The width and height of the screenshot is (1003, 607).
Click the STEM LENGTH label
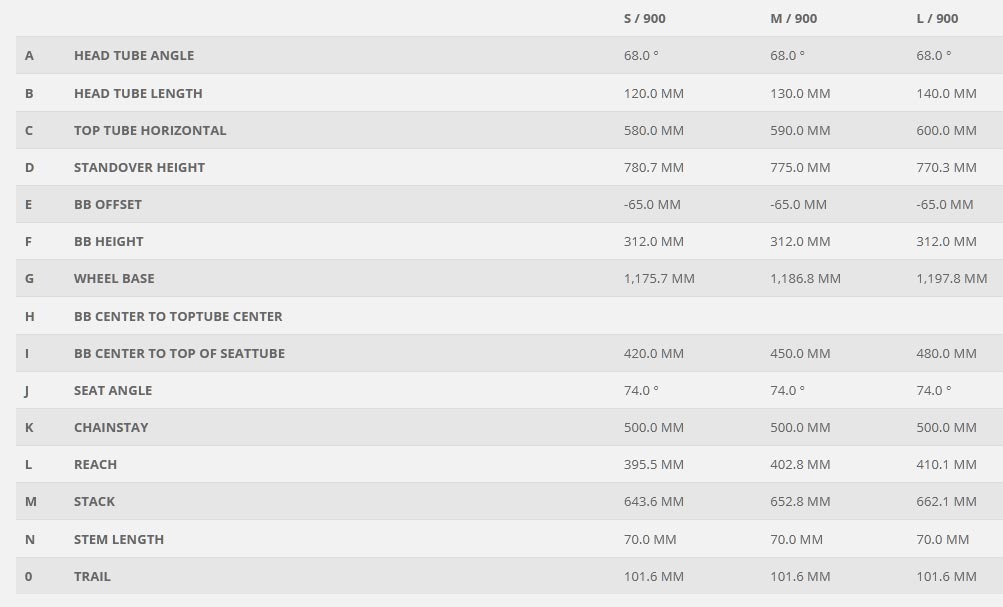pos(119,539)
